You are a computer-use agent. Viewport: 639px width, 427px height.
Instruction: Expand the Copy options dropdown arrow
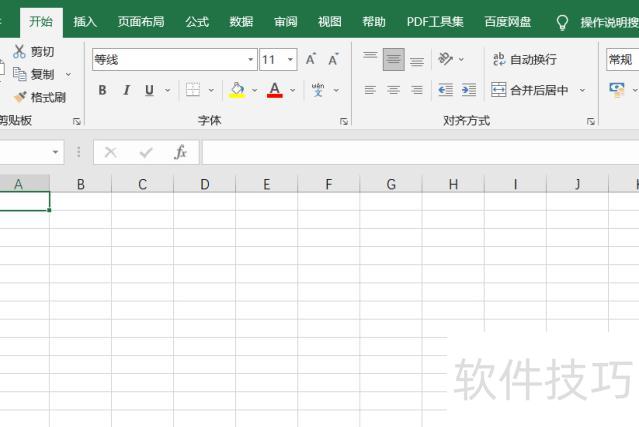pos(68,75)
